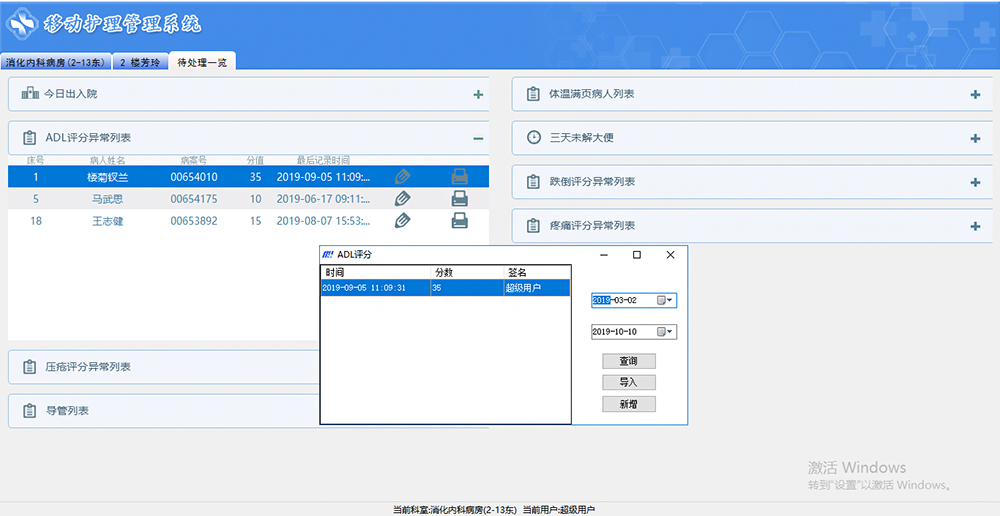Image resolution: width=1000 pixels, height=516 pixels.
Task: Print ADL record for 王志健
Action: [459, 221]
